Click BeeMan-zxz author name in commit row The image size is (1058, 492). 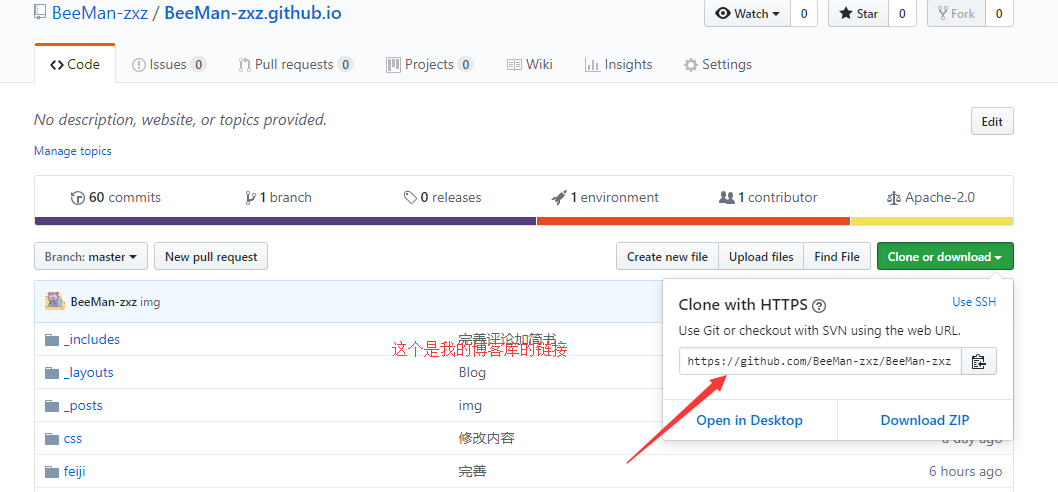(103, 302)
